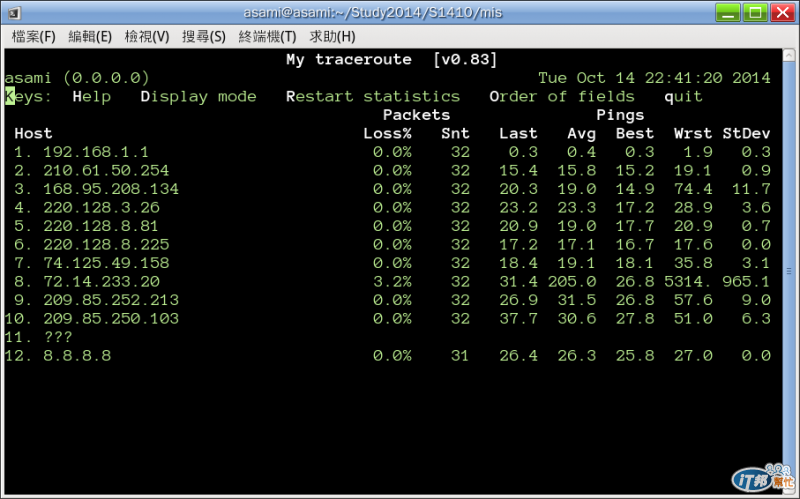Select hop 9 host 209.85.252.213
Viewport: 800px width, 499px height.
pyautogui.click(x=111, y=300)
